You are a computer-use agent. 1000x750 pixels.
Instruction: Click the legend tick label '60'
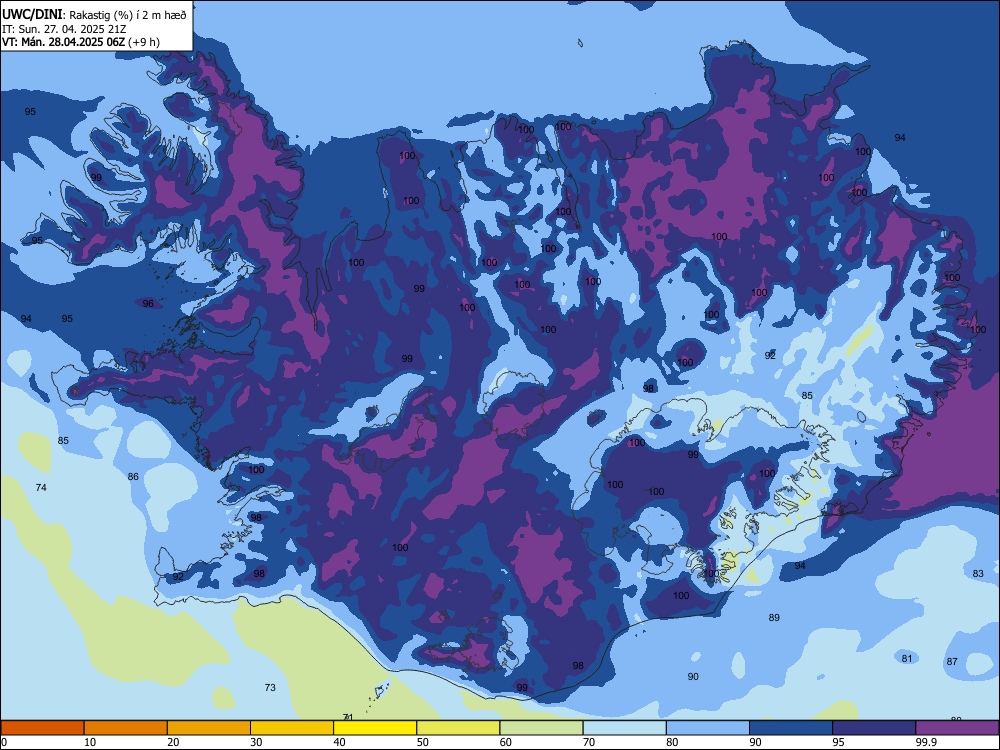tap(506, 742)
